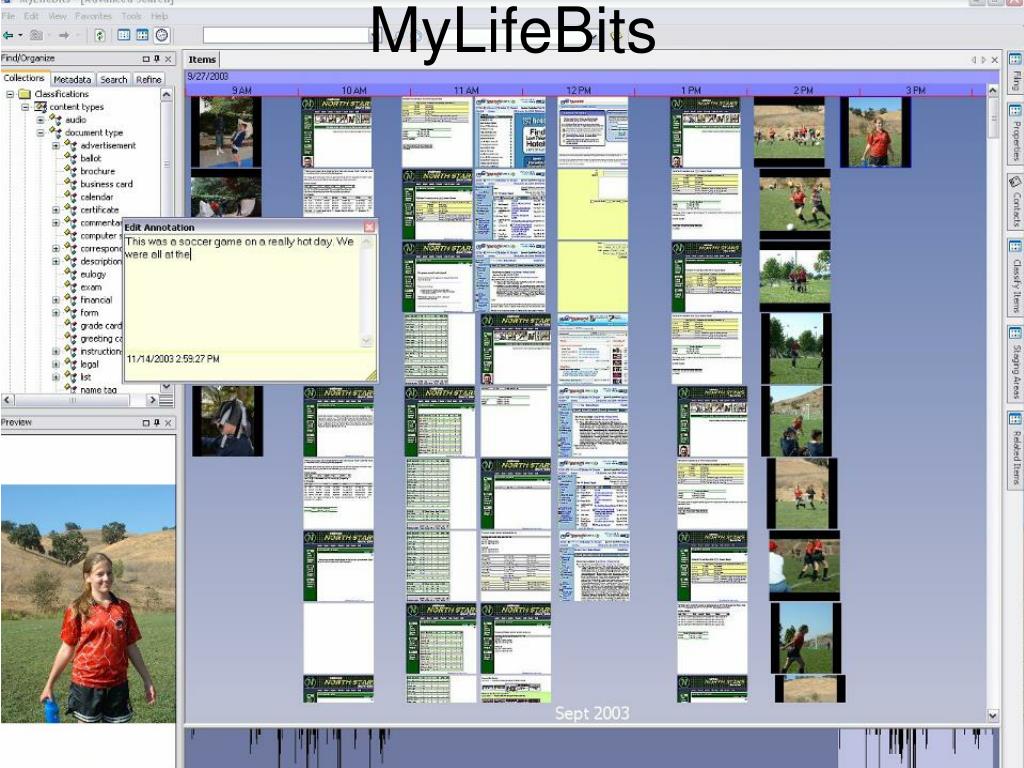Select calendar in the classification tree

pos(97,197)
